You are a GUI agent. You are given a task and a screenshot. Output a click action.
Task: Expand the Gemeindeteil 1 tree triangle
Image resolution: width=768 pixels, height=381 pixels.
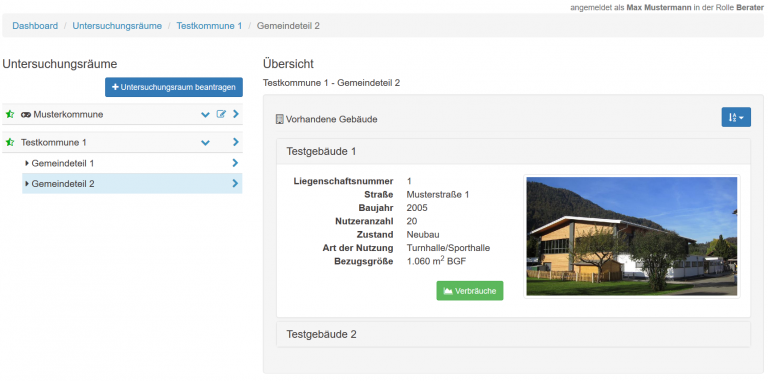pyautogui.click(x=27, y=163)
